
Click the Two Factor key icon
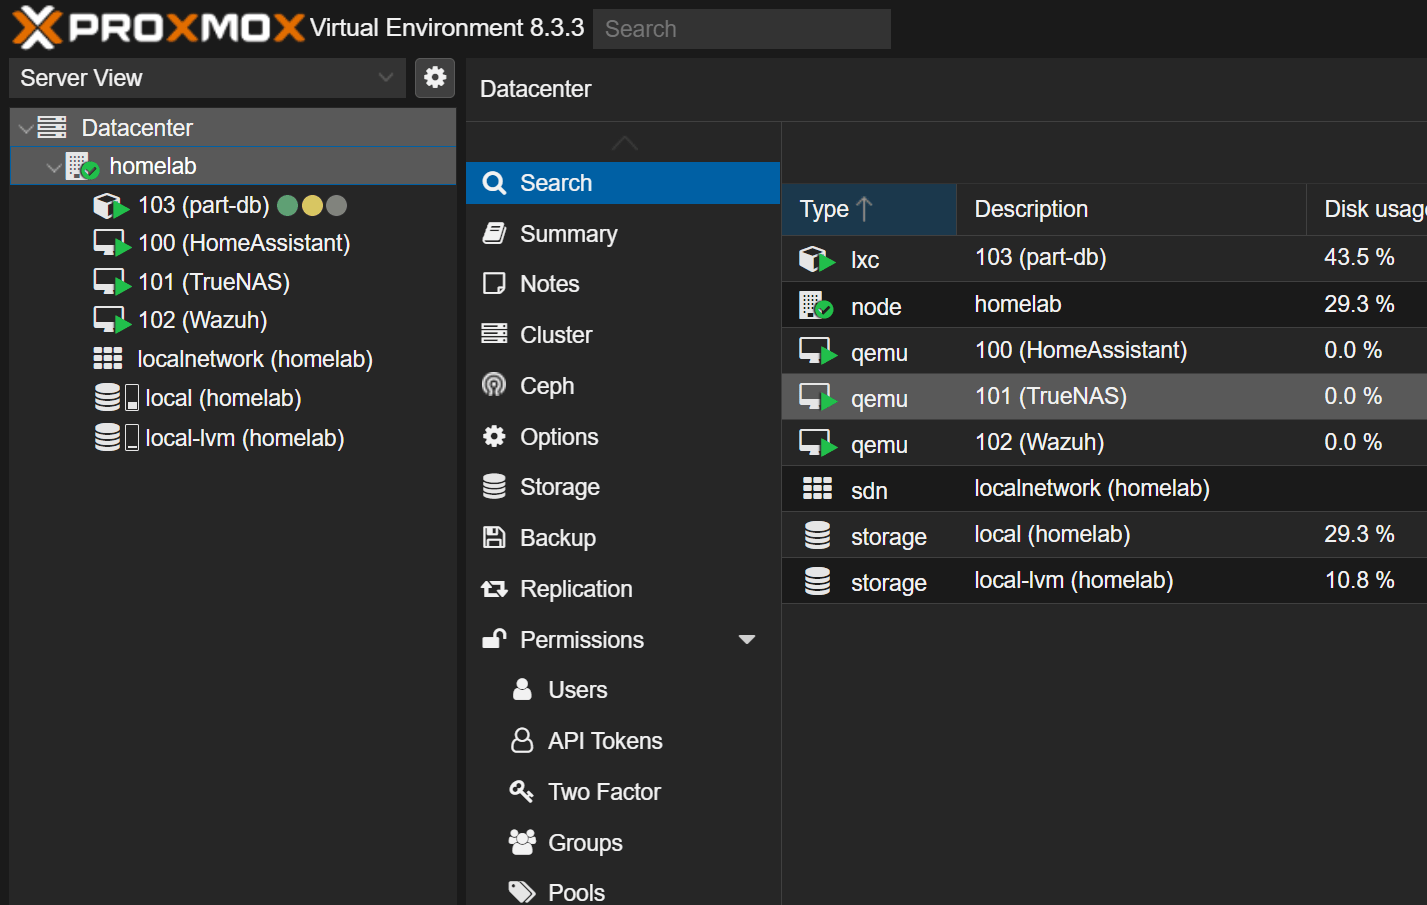point(521,791)
